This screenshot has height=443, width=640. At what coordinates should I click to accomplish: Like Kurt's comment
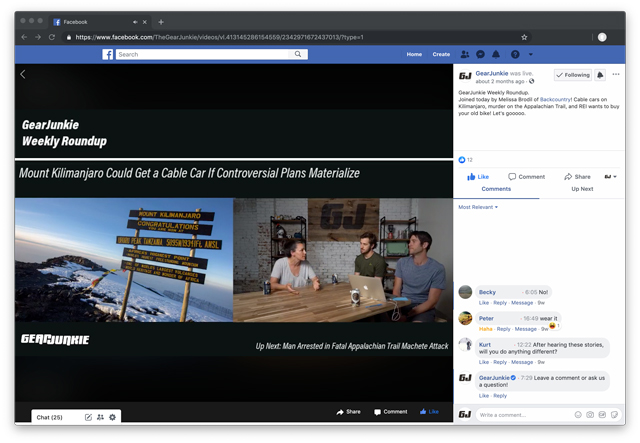pos(484,362)
